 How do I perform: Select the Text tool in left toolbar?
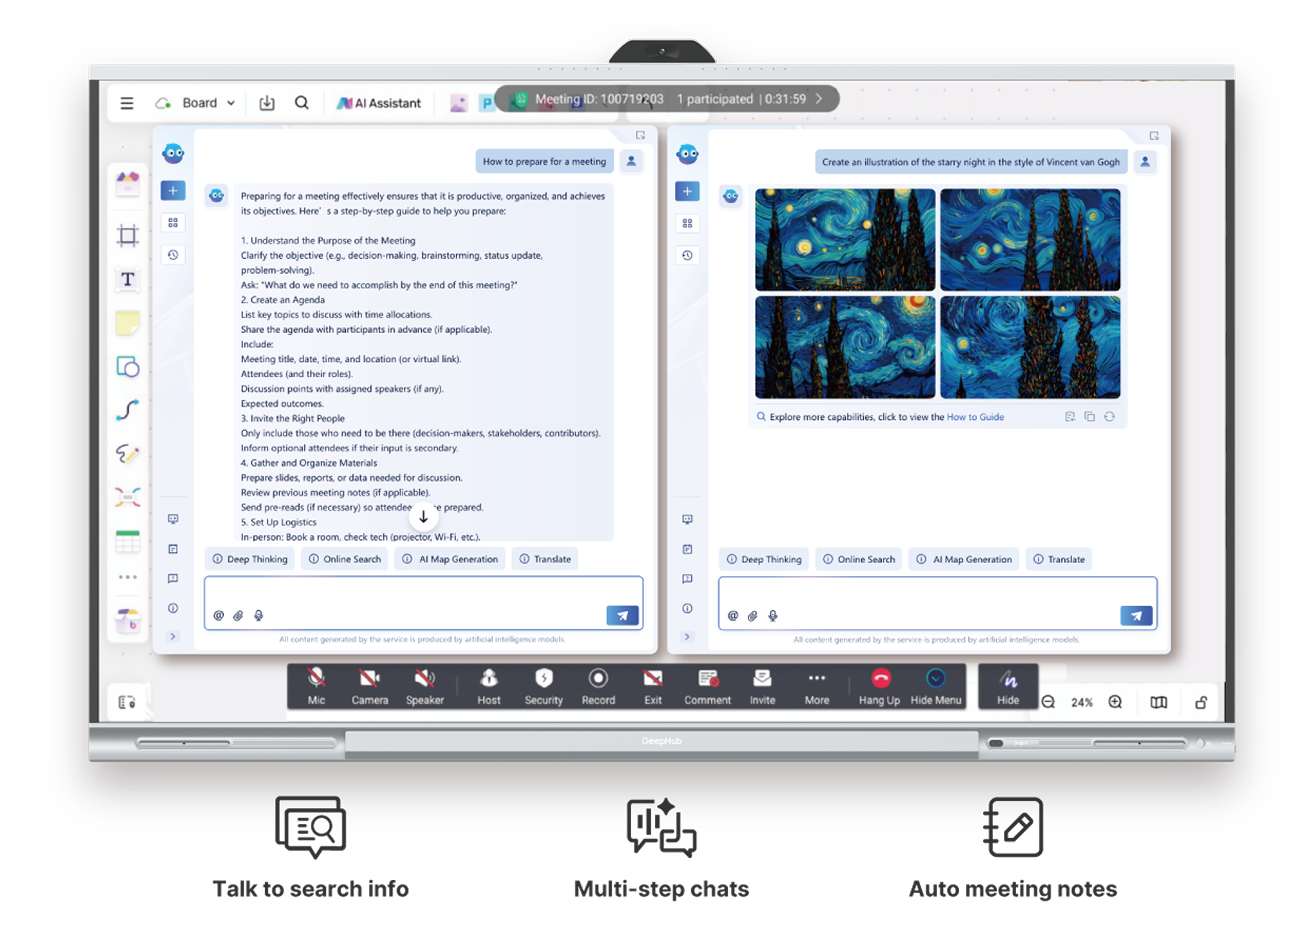[x=128, y=280]
